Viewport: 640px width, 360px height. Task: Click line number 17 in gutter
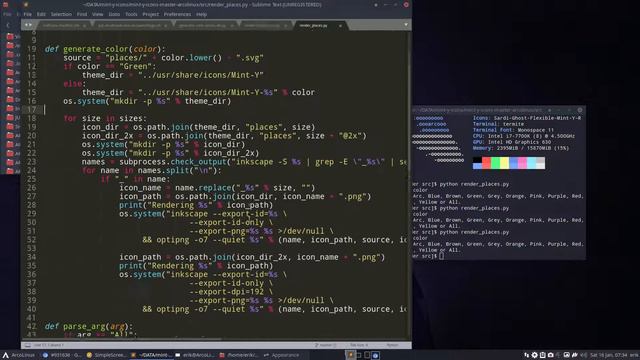coord(32,109)
